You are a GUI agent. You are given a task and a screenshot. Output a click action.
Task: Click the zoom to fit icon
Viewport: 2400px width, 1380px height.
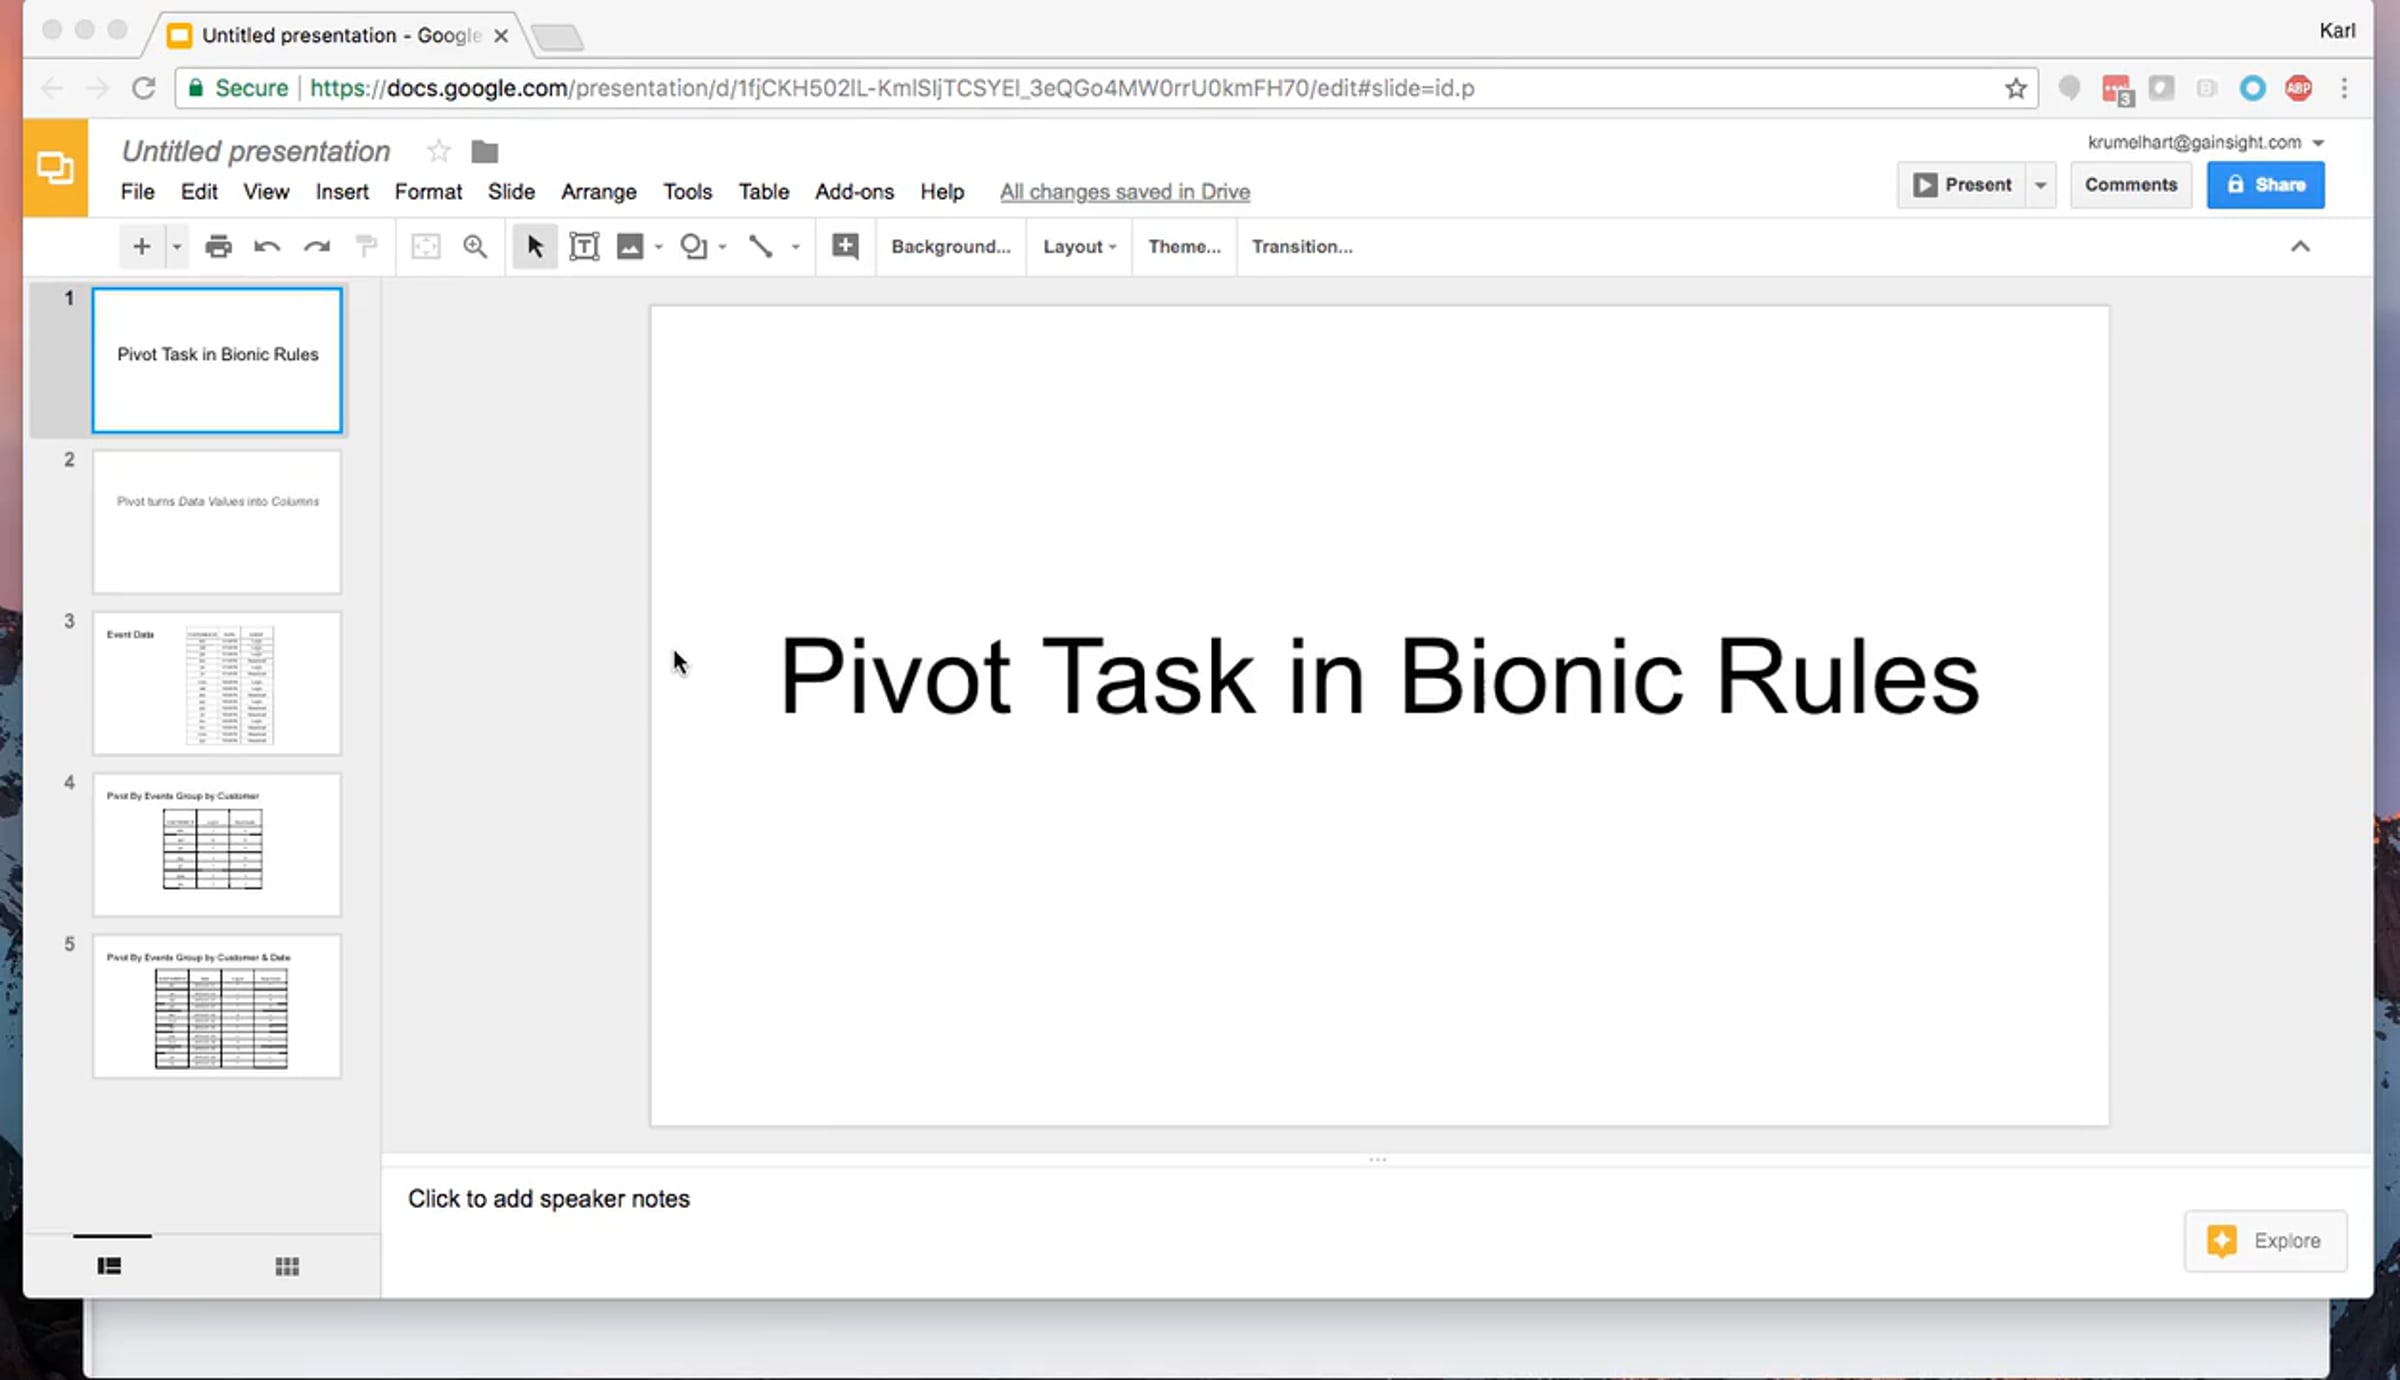(426, 246)
